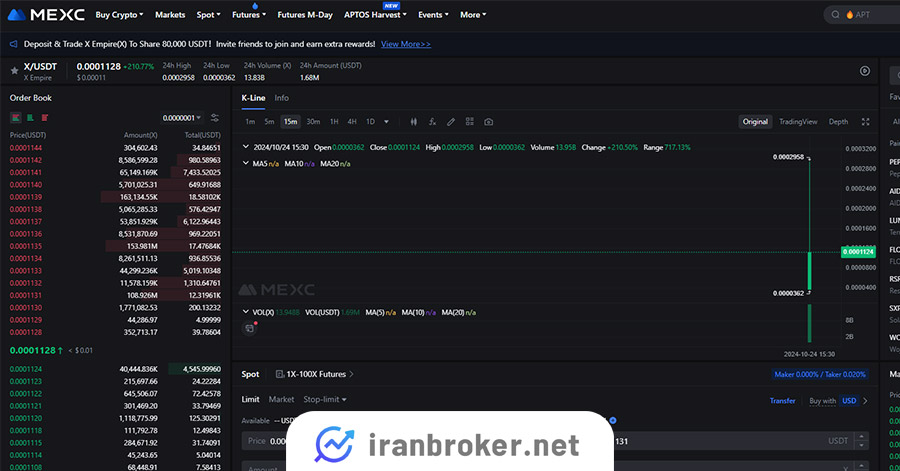Select the 15m timeframe
Viewport: 900px width, 471px height.
(290, 122)
